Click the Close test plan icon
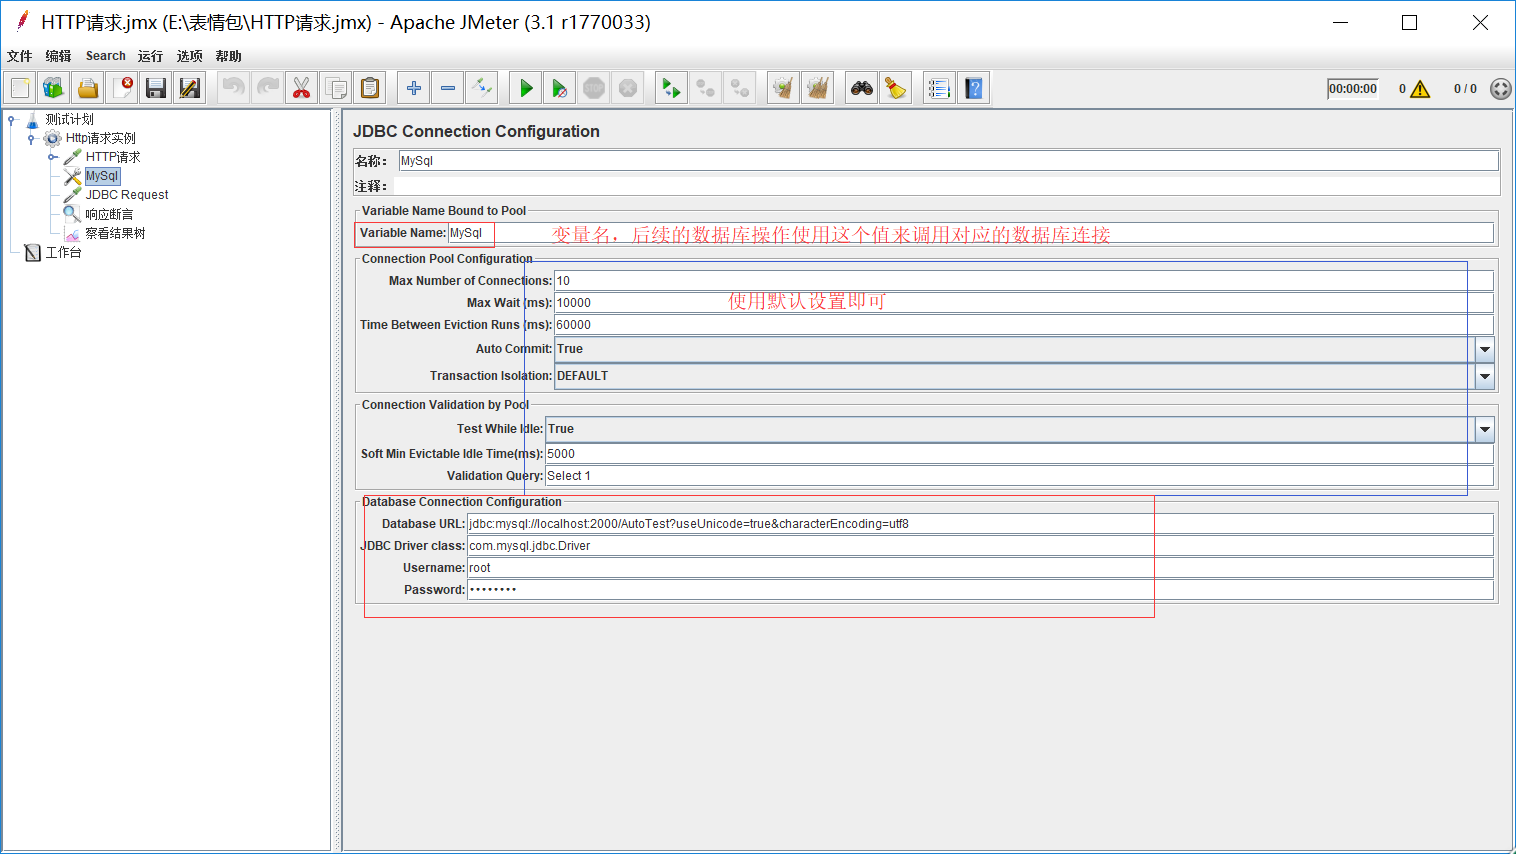 pos(122,88)
